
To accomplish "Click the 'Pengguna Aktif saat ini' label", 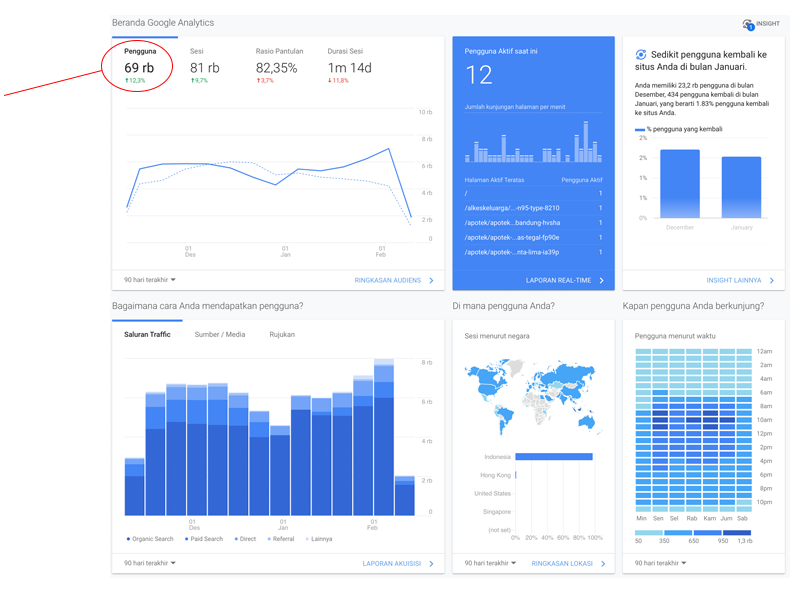I will pos(501,52).
